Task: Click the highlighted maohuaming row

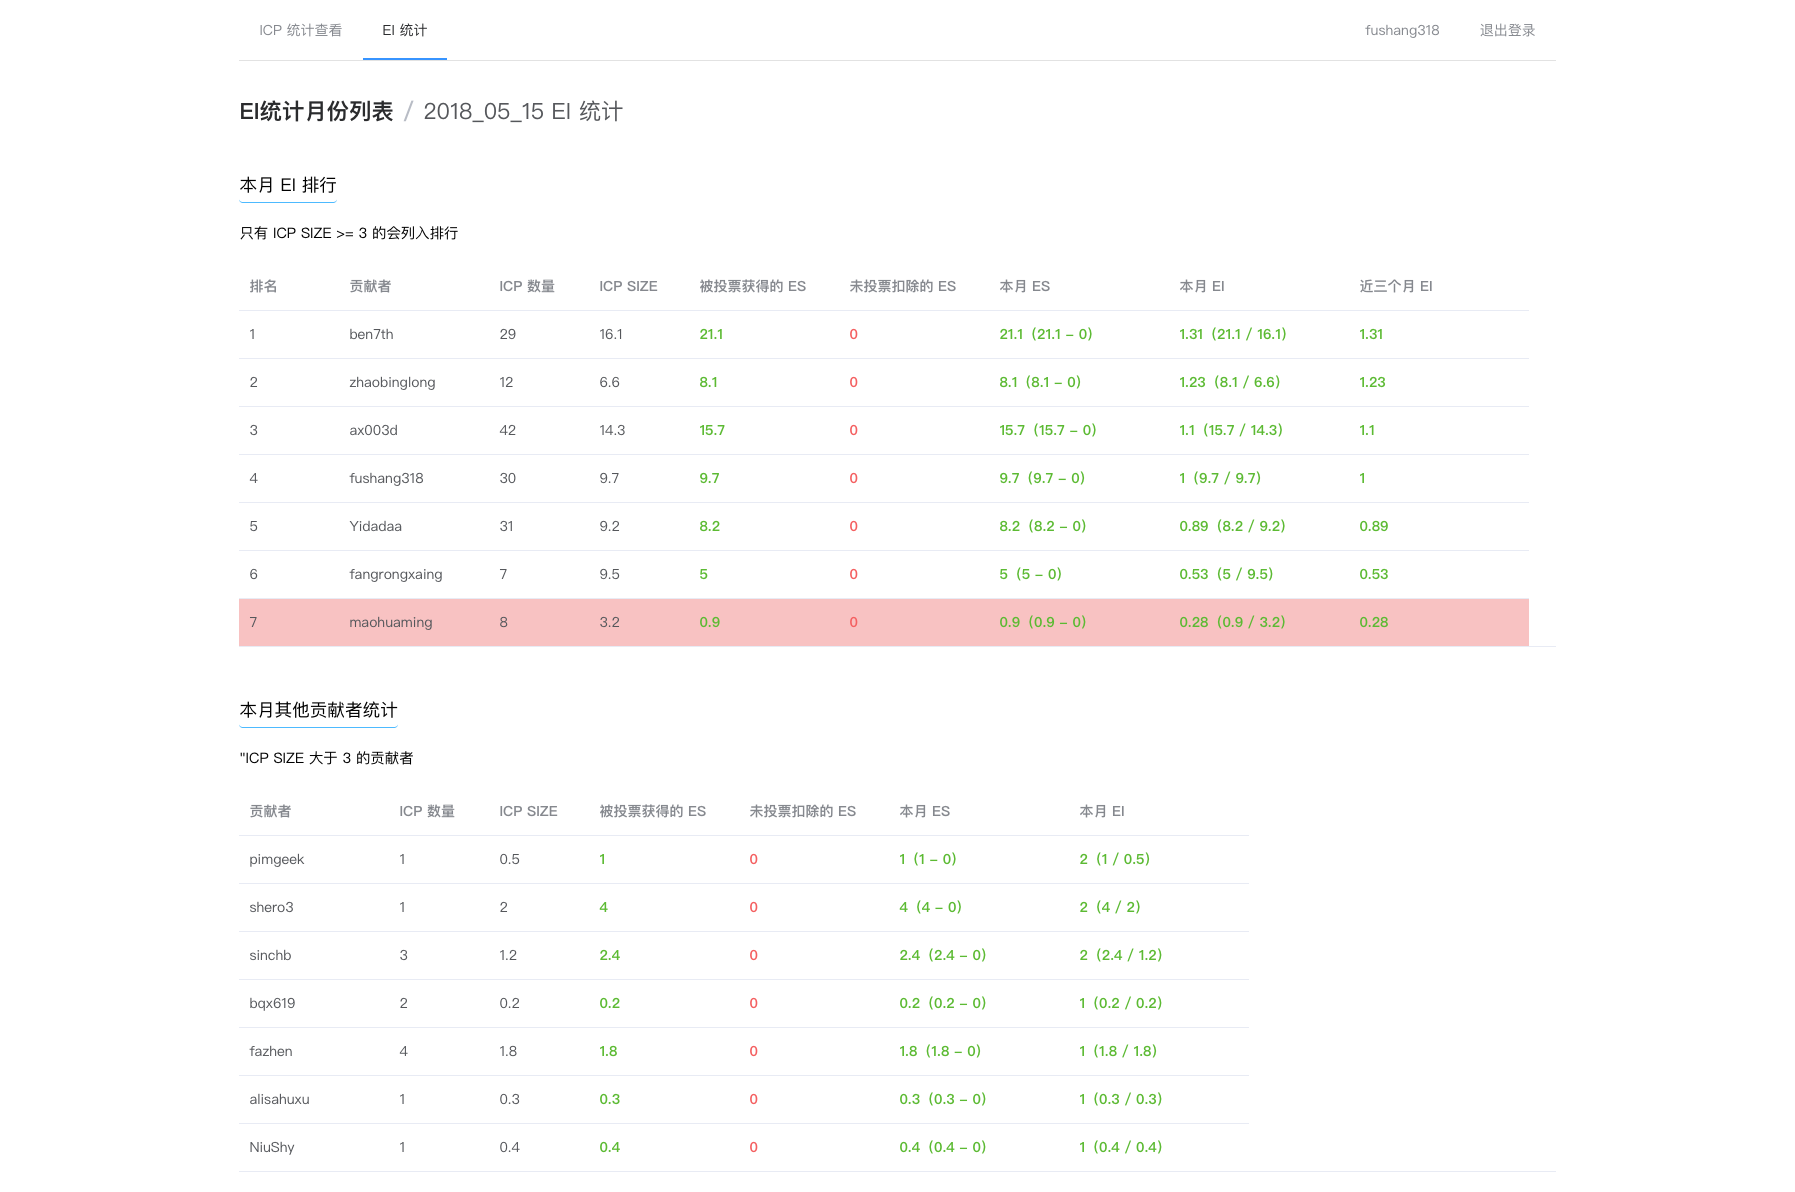Action: pyautogui.click(x=390, y=622)
